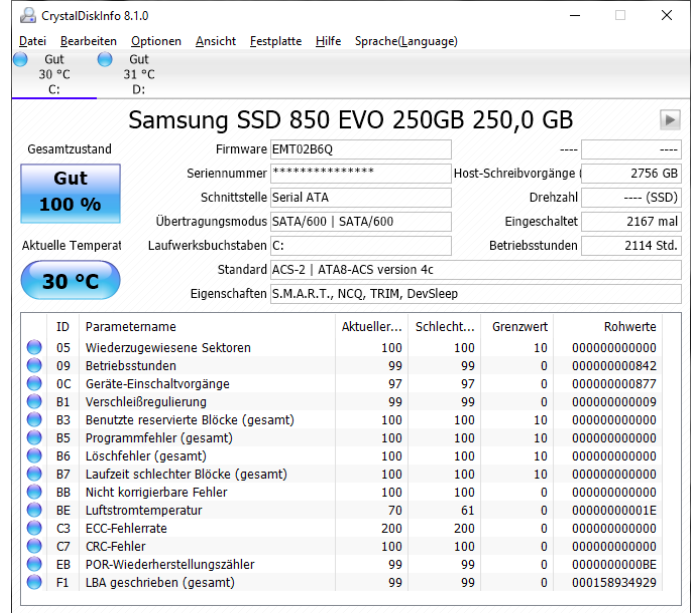Click status orb of Benutzte reservierte Blöcke row
Screen dimensions: 696x613
[34, 419]
